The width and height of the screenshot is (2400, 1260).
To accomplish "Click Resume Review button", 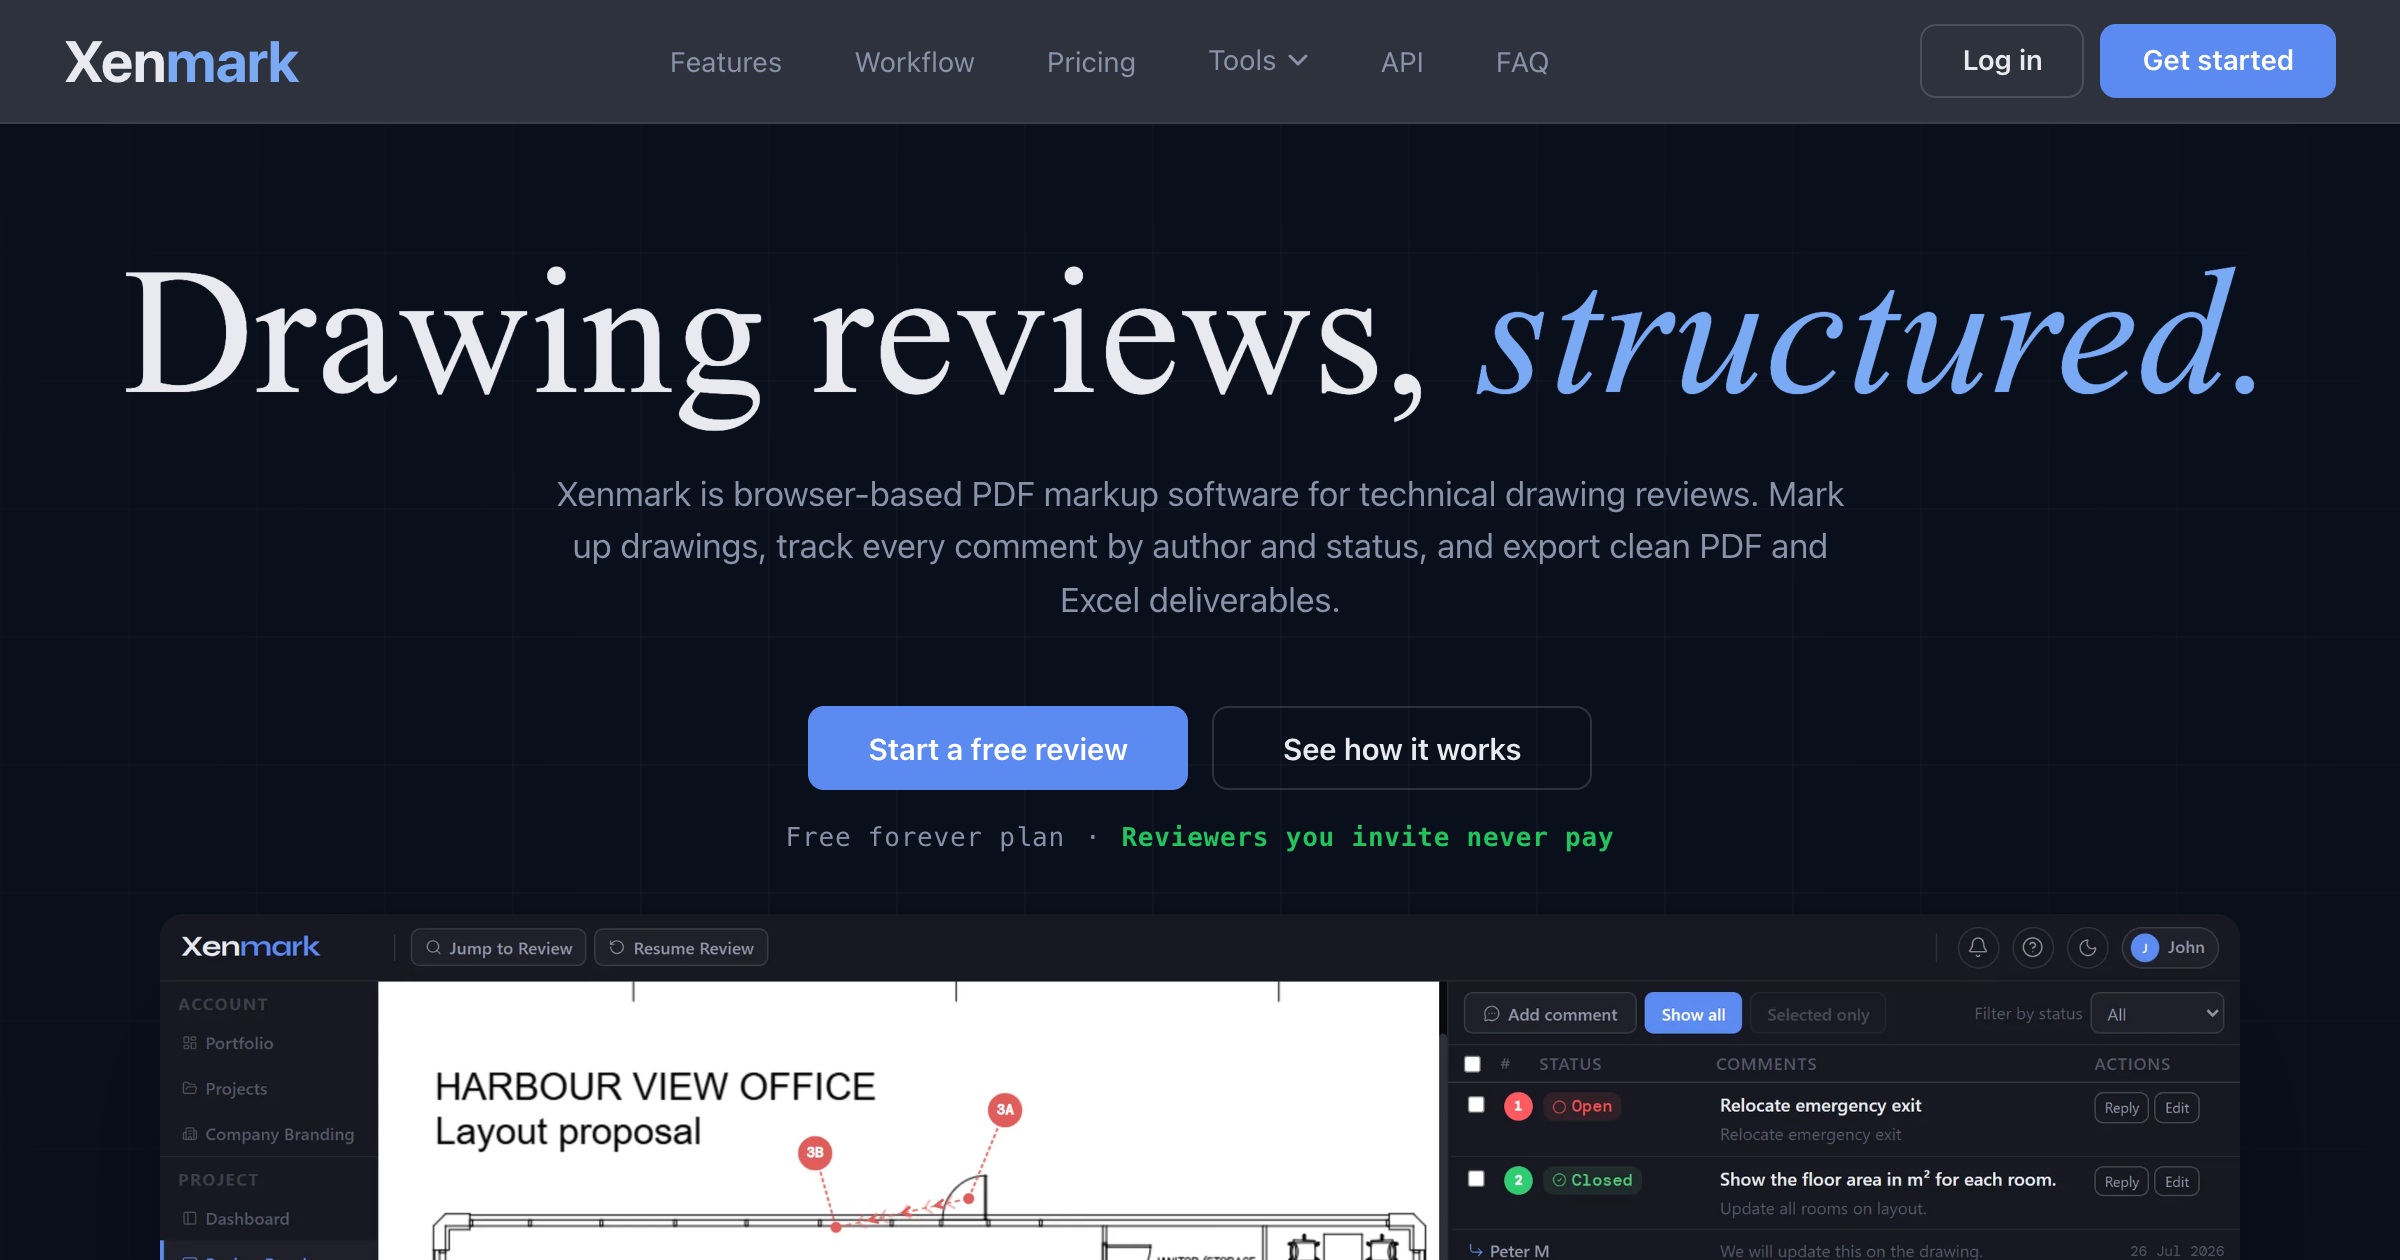I will 681,947.
